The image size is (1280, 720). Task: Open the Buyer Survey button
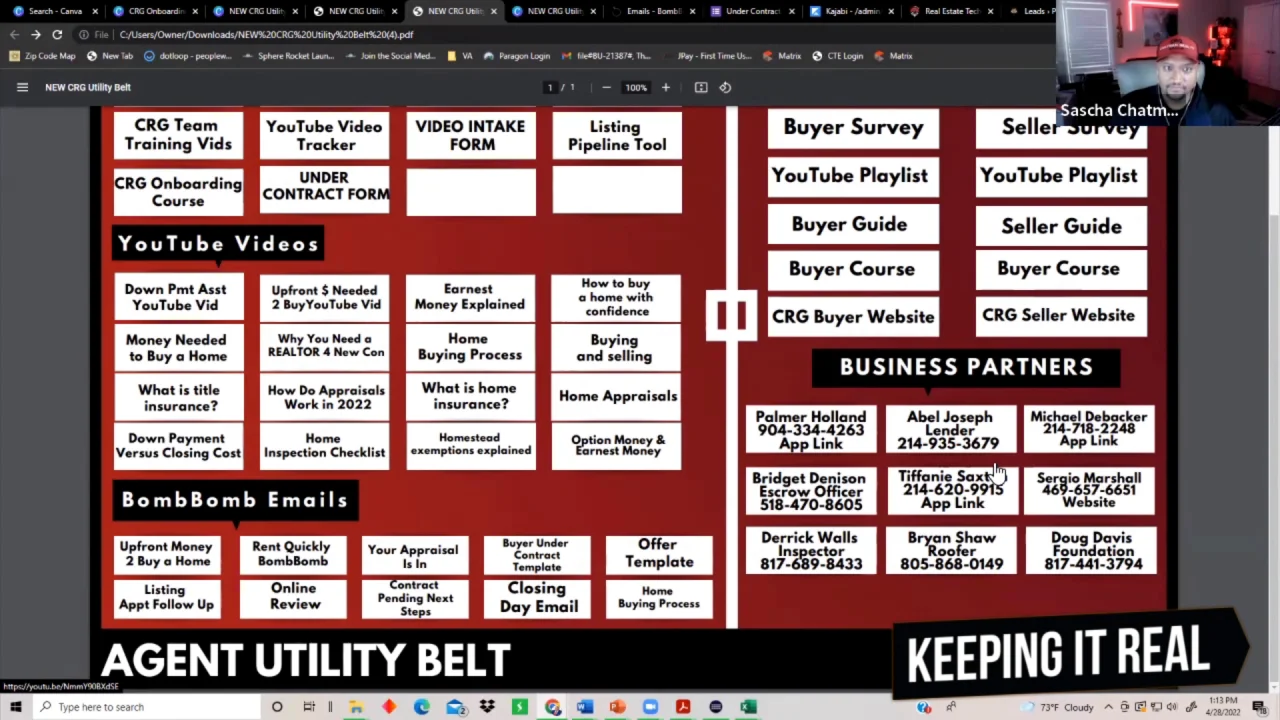tap(853, 127)
